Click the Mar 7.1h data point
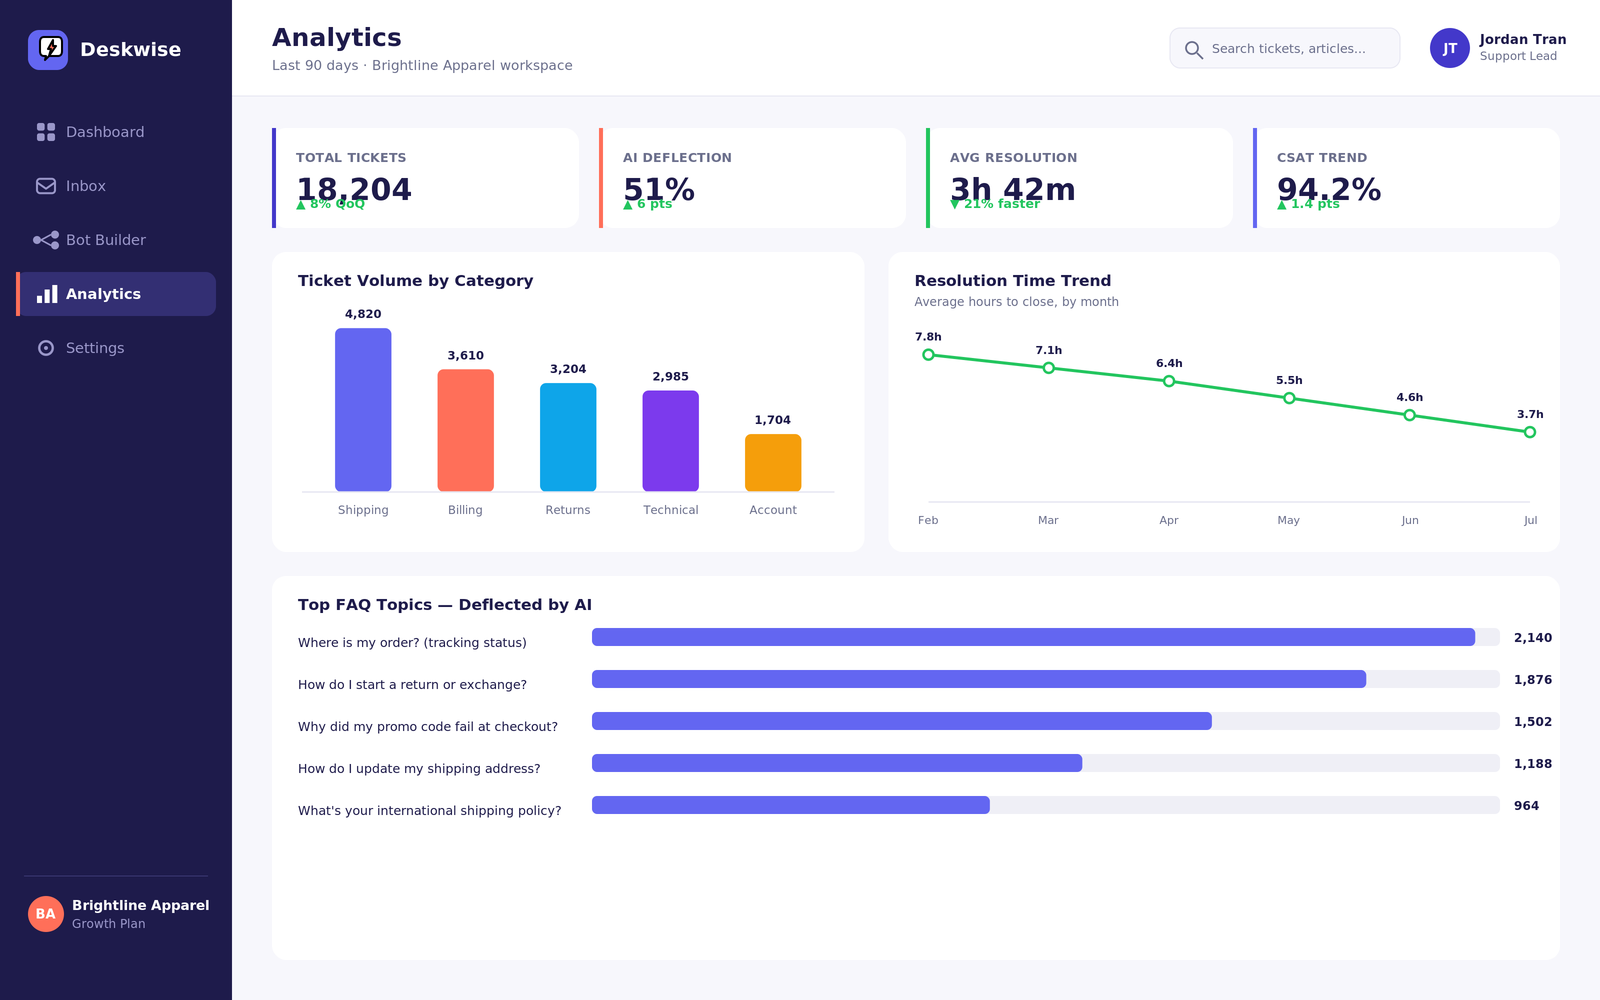 [1049, 368]
